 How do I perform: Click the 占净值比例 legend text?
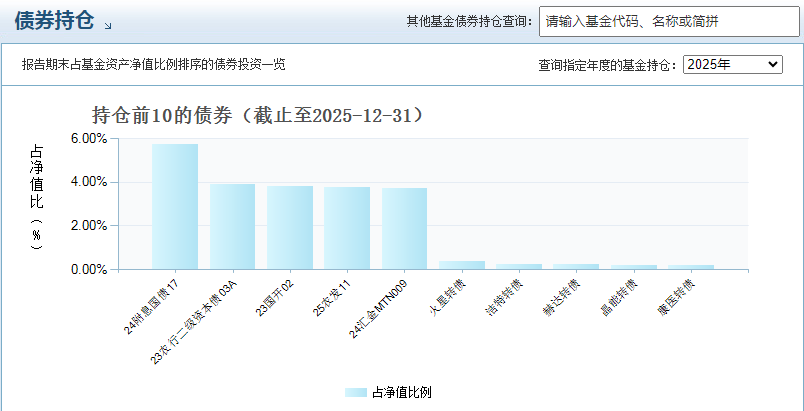point(401,393)
